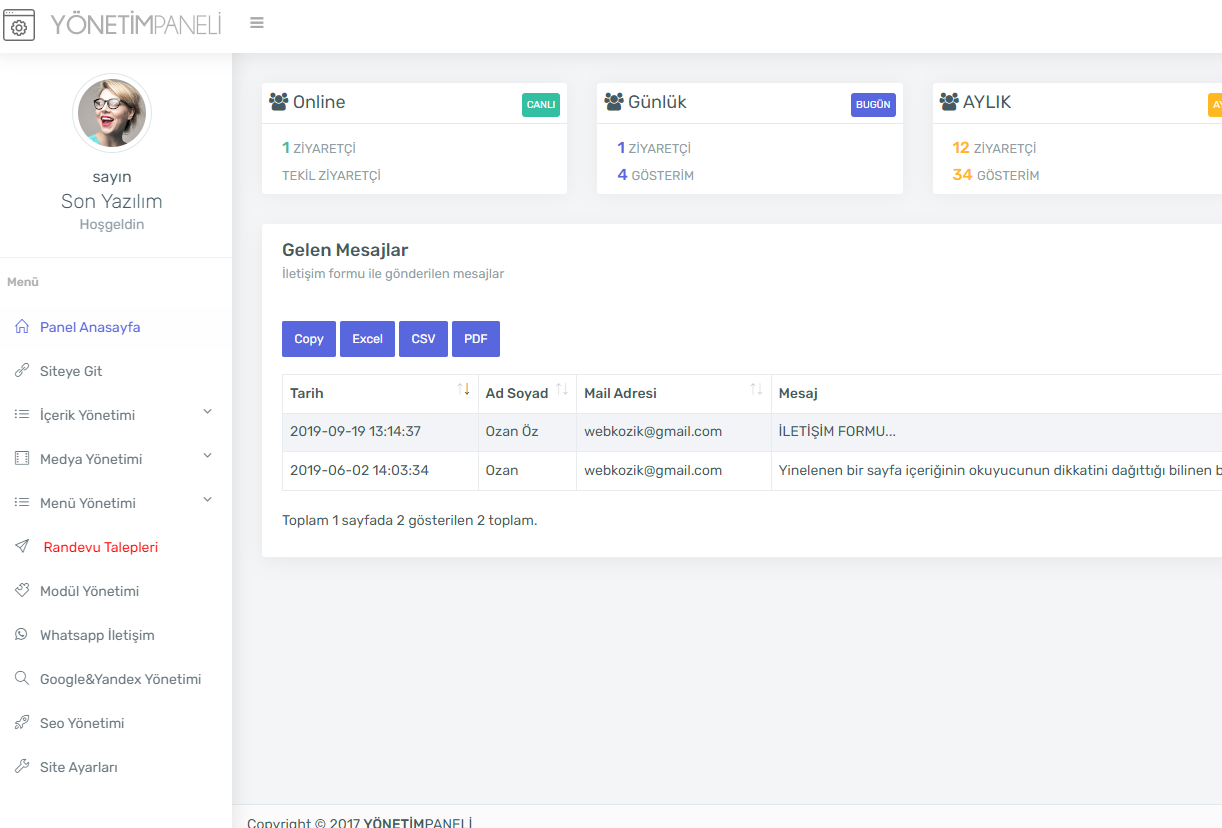
Task: Click the home icon beside Panel Anasayfa
Action: tap(22, 327)
